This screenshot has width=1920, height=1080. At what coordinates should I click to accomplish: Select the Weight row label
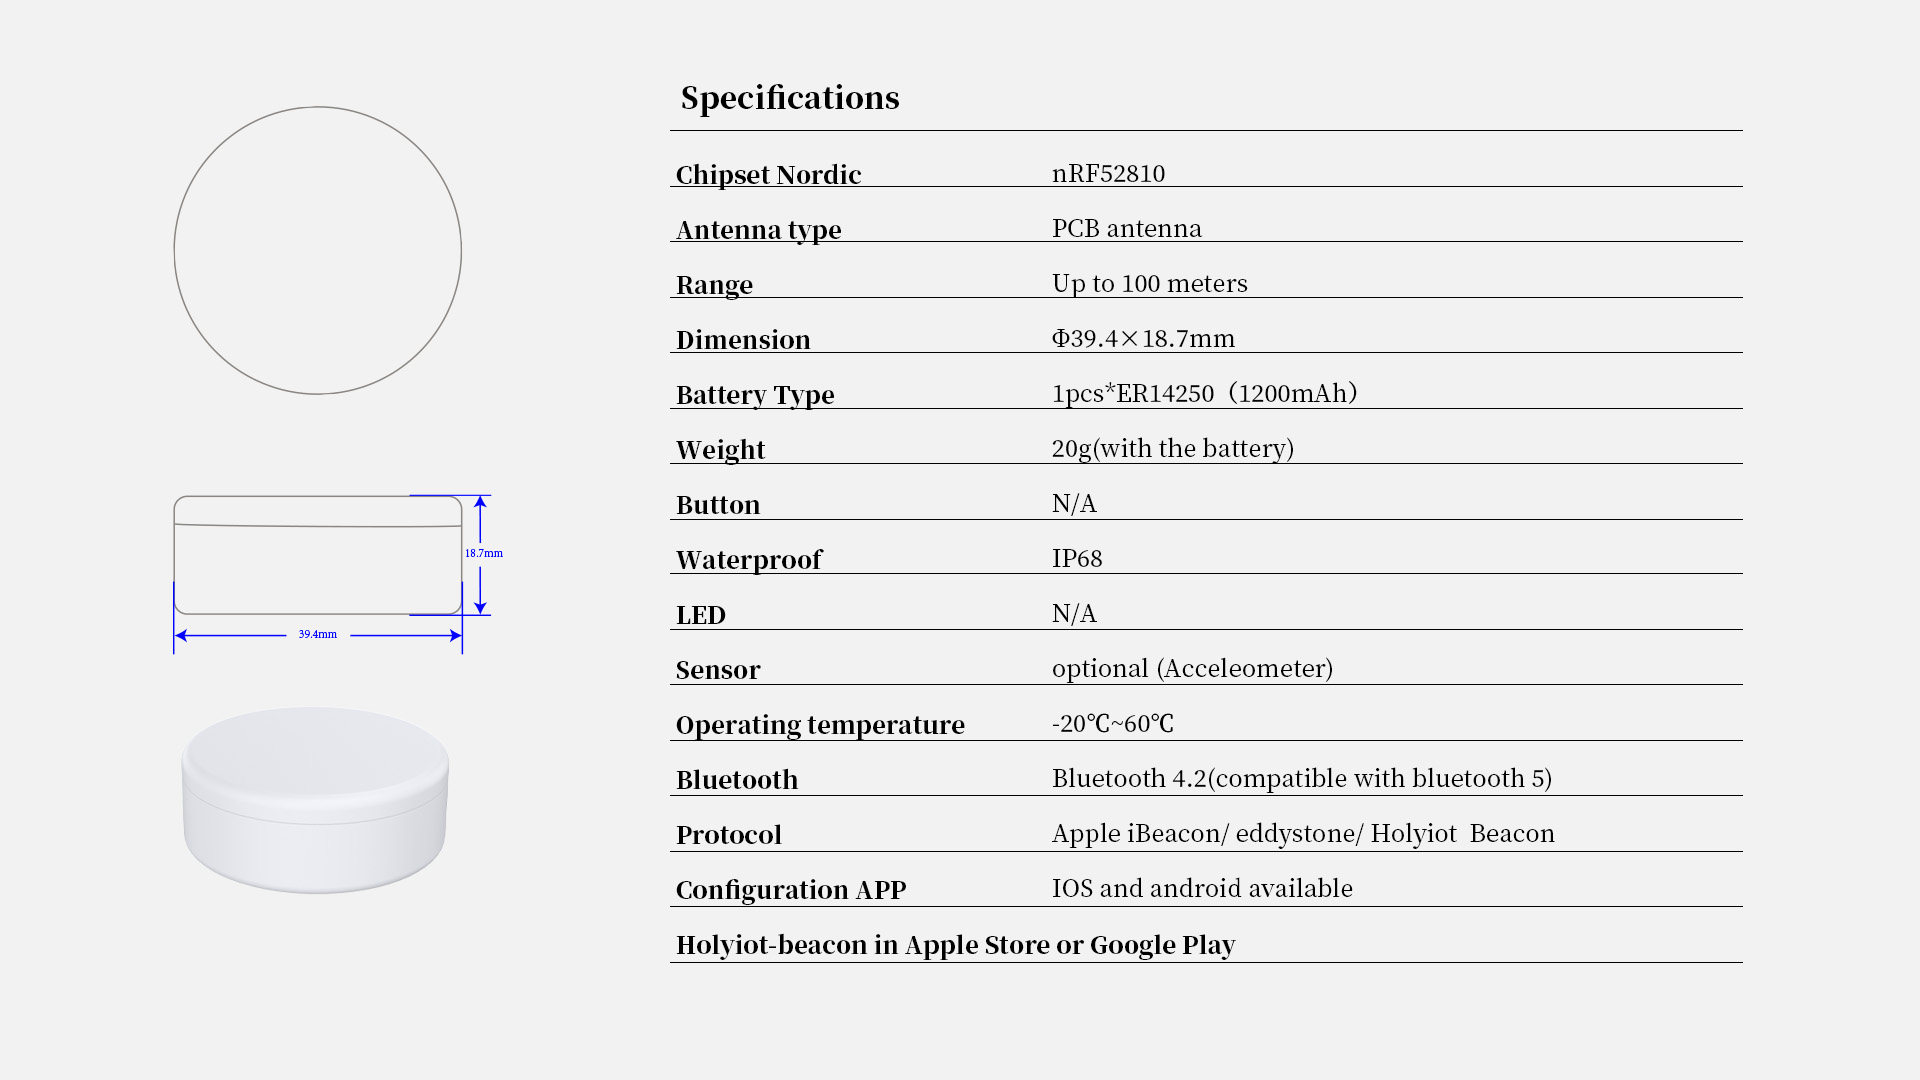tap(720, 450)
